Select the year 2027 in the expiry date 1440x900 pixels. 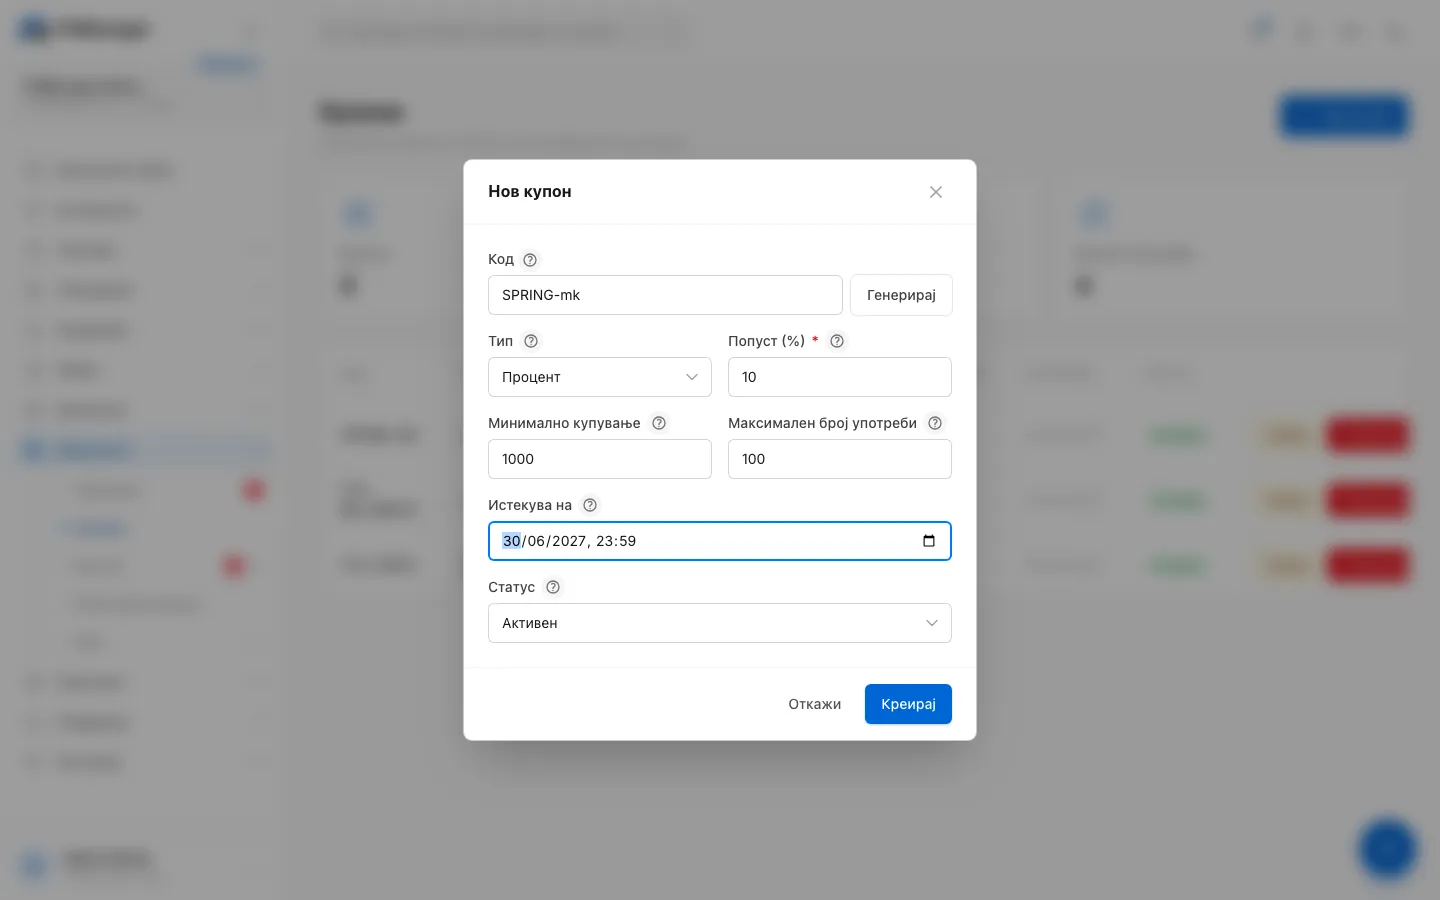[x=569, y=541]
